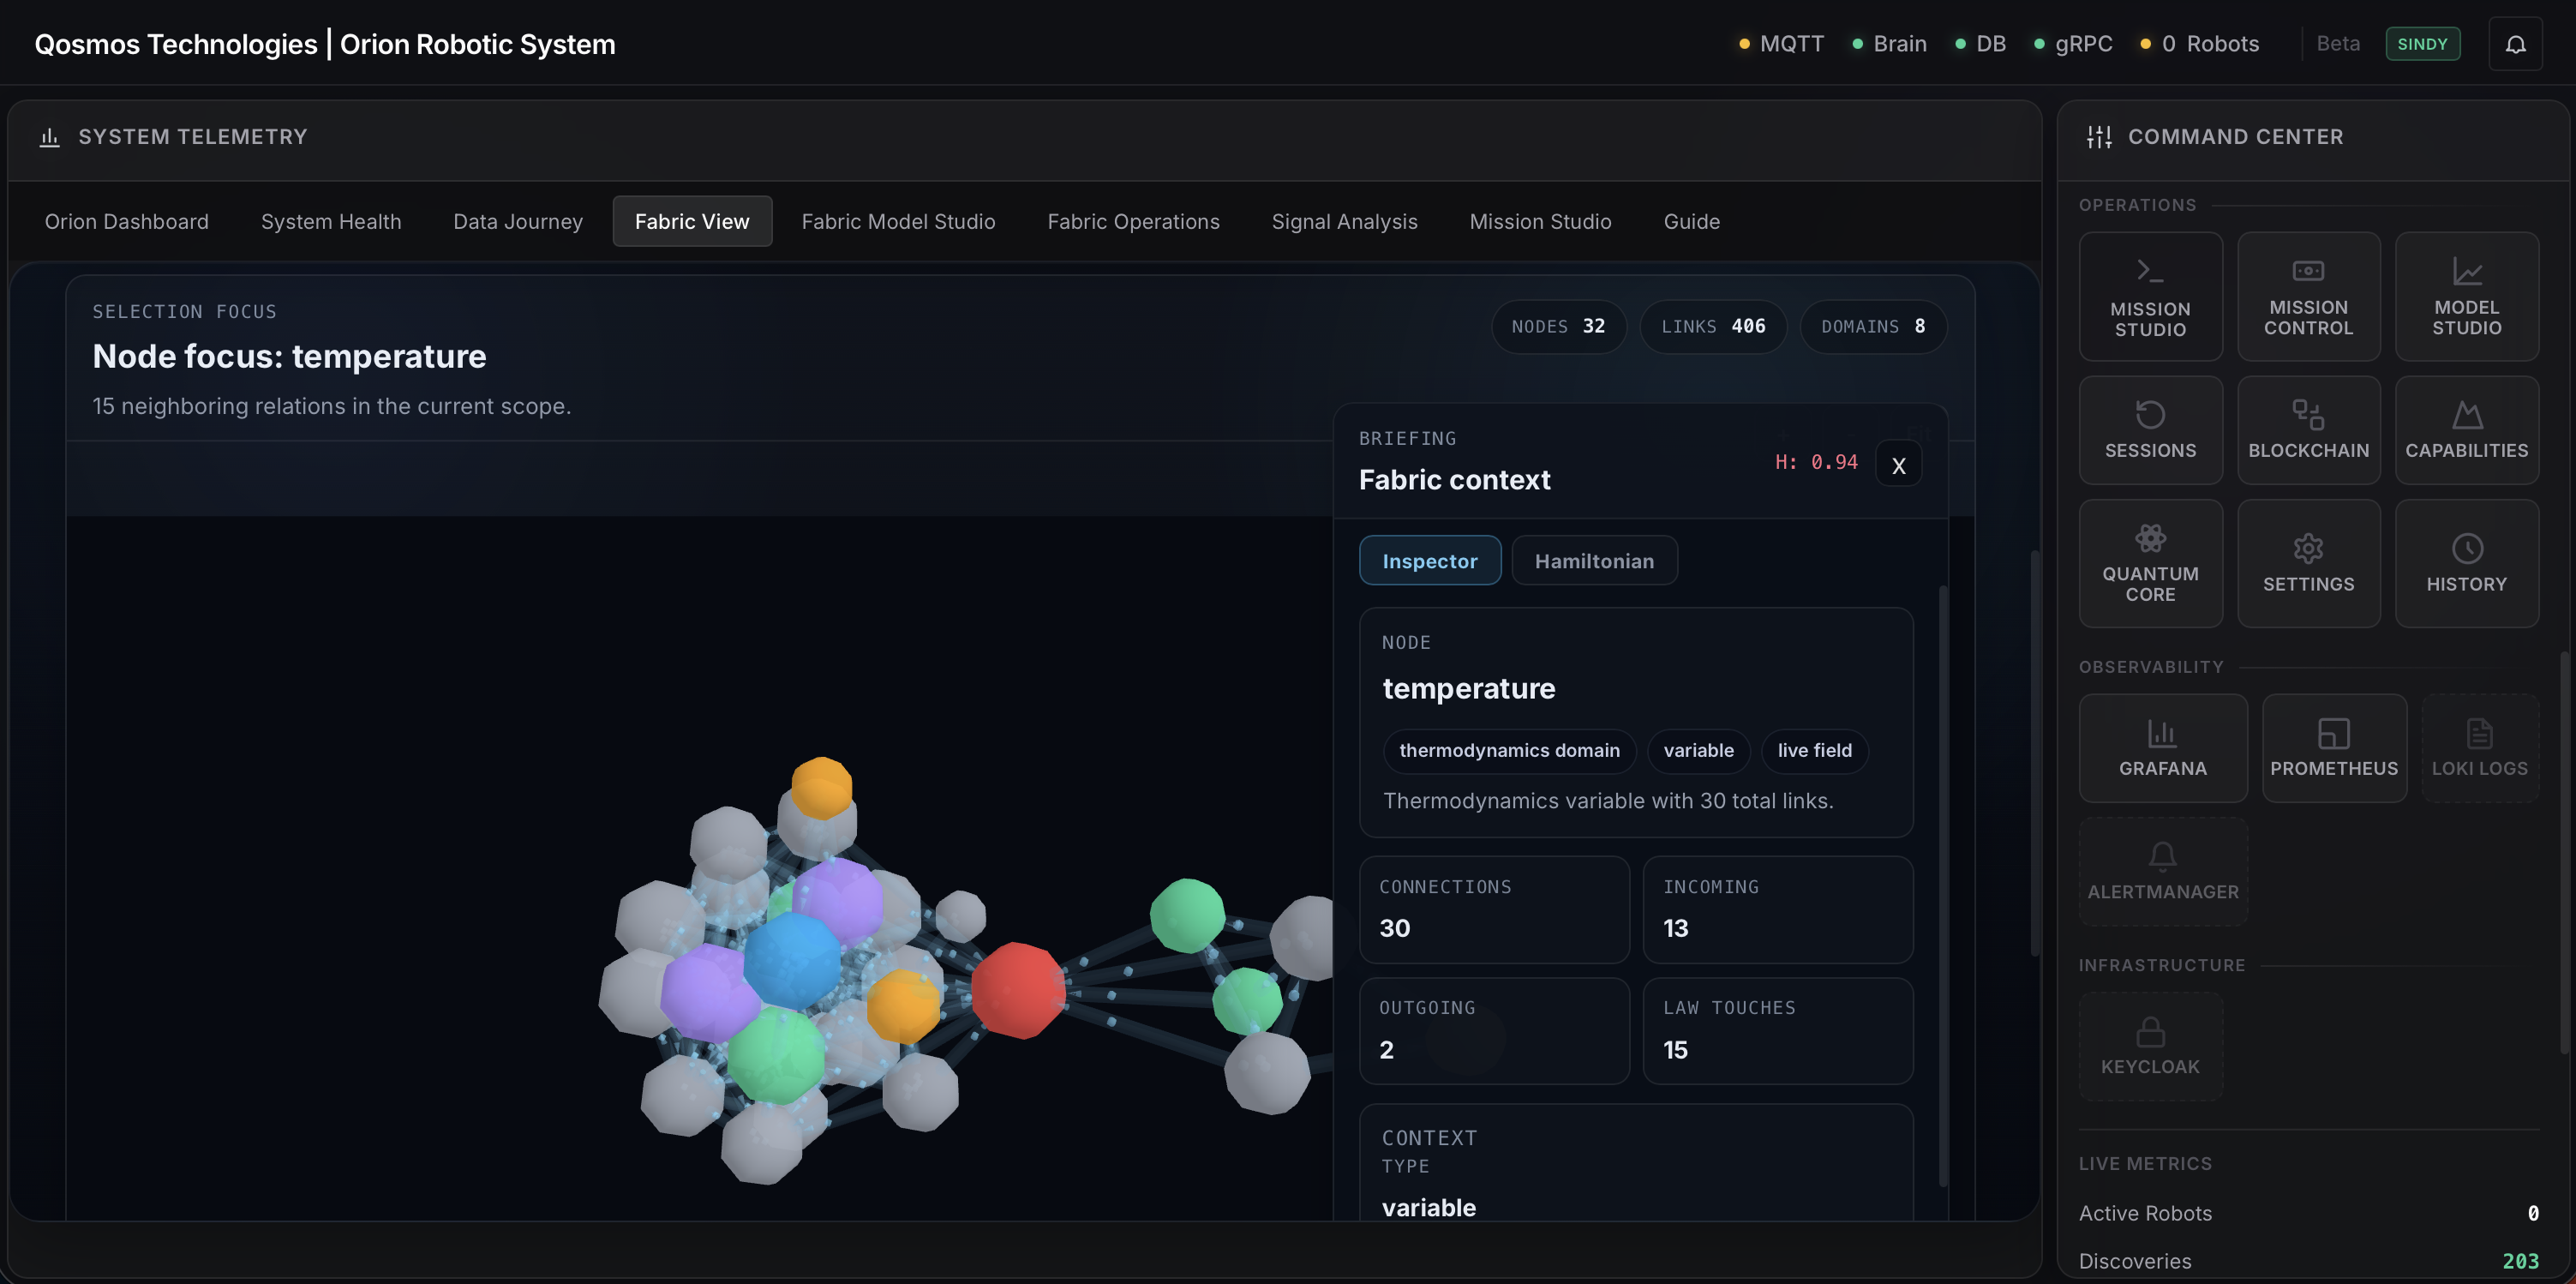Launch Grafana from Observability

(x=2163, y=748)
